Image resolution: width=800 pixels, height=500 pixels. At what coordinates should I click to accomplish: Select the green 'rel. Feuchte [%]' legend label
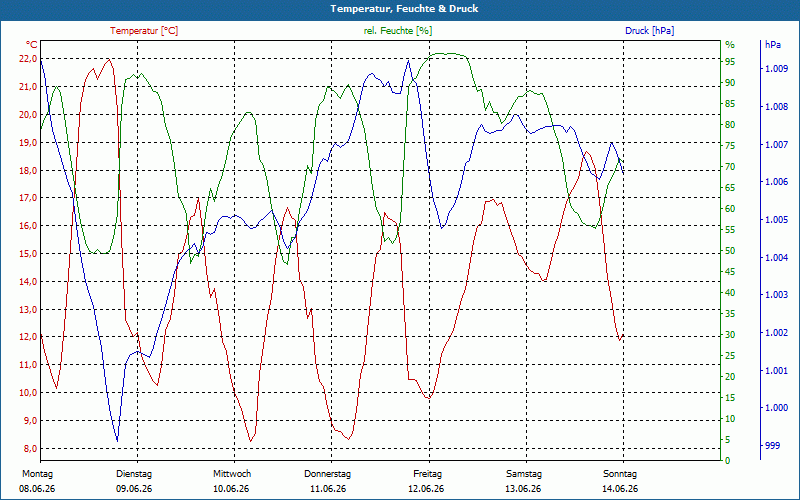(x=397, y=31)
